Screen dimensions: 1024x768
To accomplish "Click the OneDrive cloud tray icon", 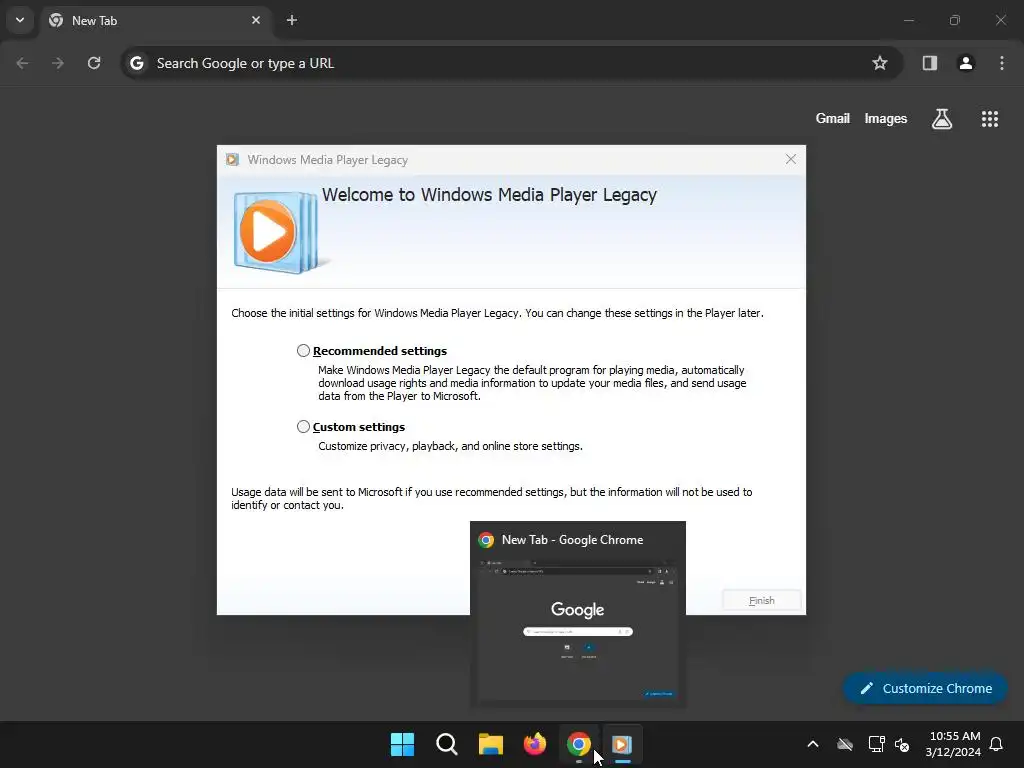I will tap(845, 744).
